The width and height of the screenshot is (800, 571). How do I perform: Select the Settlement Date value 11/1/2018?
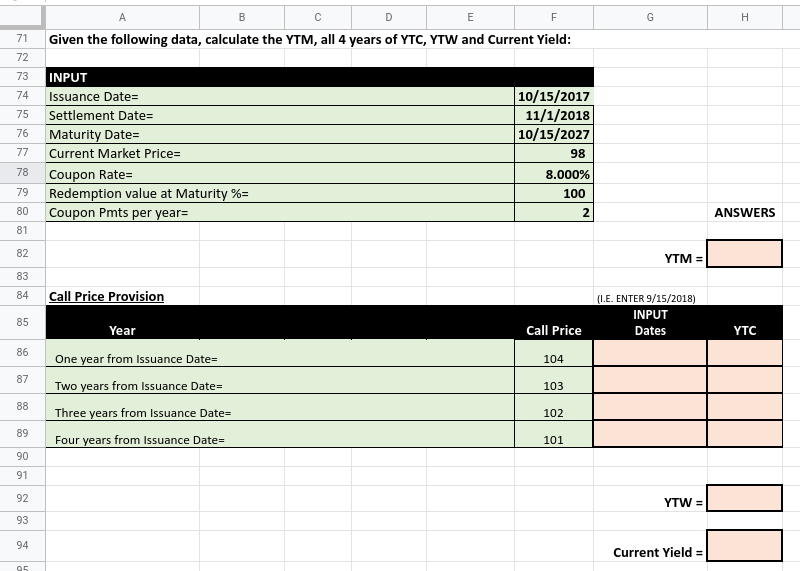point(554,115)
